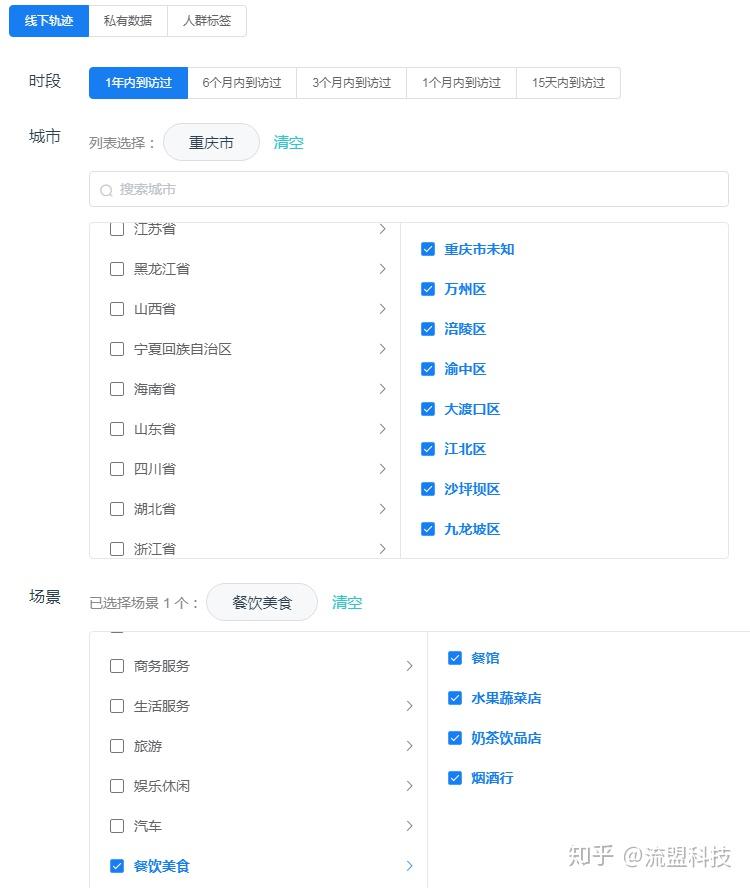Uncheck the 餐饮美食 category checkbox
The height and width of the screenshot is (888, 750).
point(117,866)
